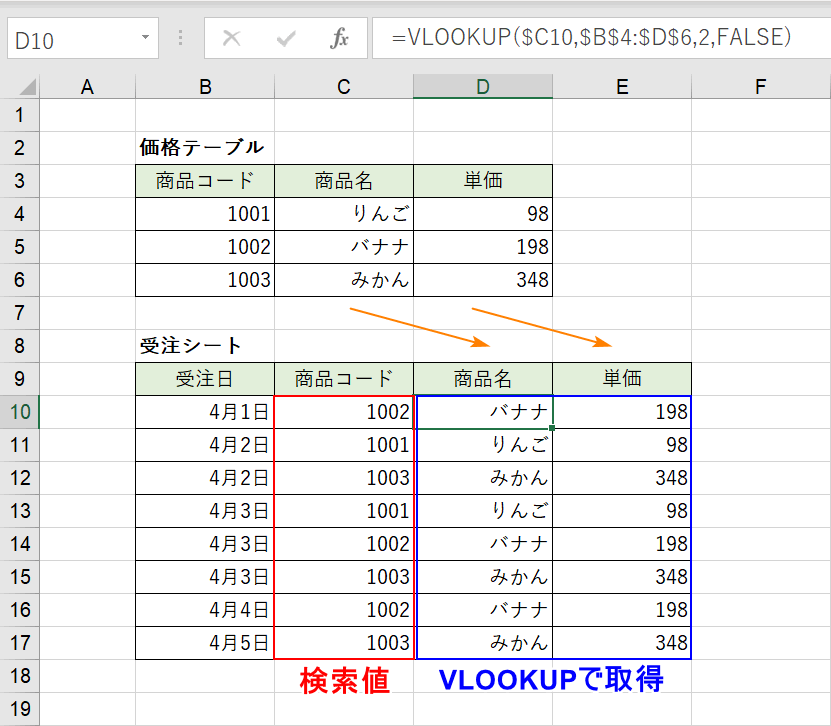Select all cells using corner triangle button
831x726 pixels.
coord(29,86)
